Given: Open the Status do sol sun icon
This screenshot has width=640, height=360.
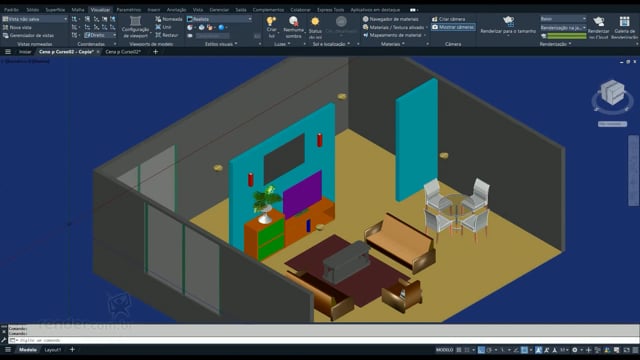Looking at the screenshot, I should point(315,21).
